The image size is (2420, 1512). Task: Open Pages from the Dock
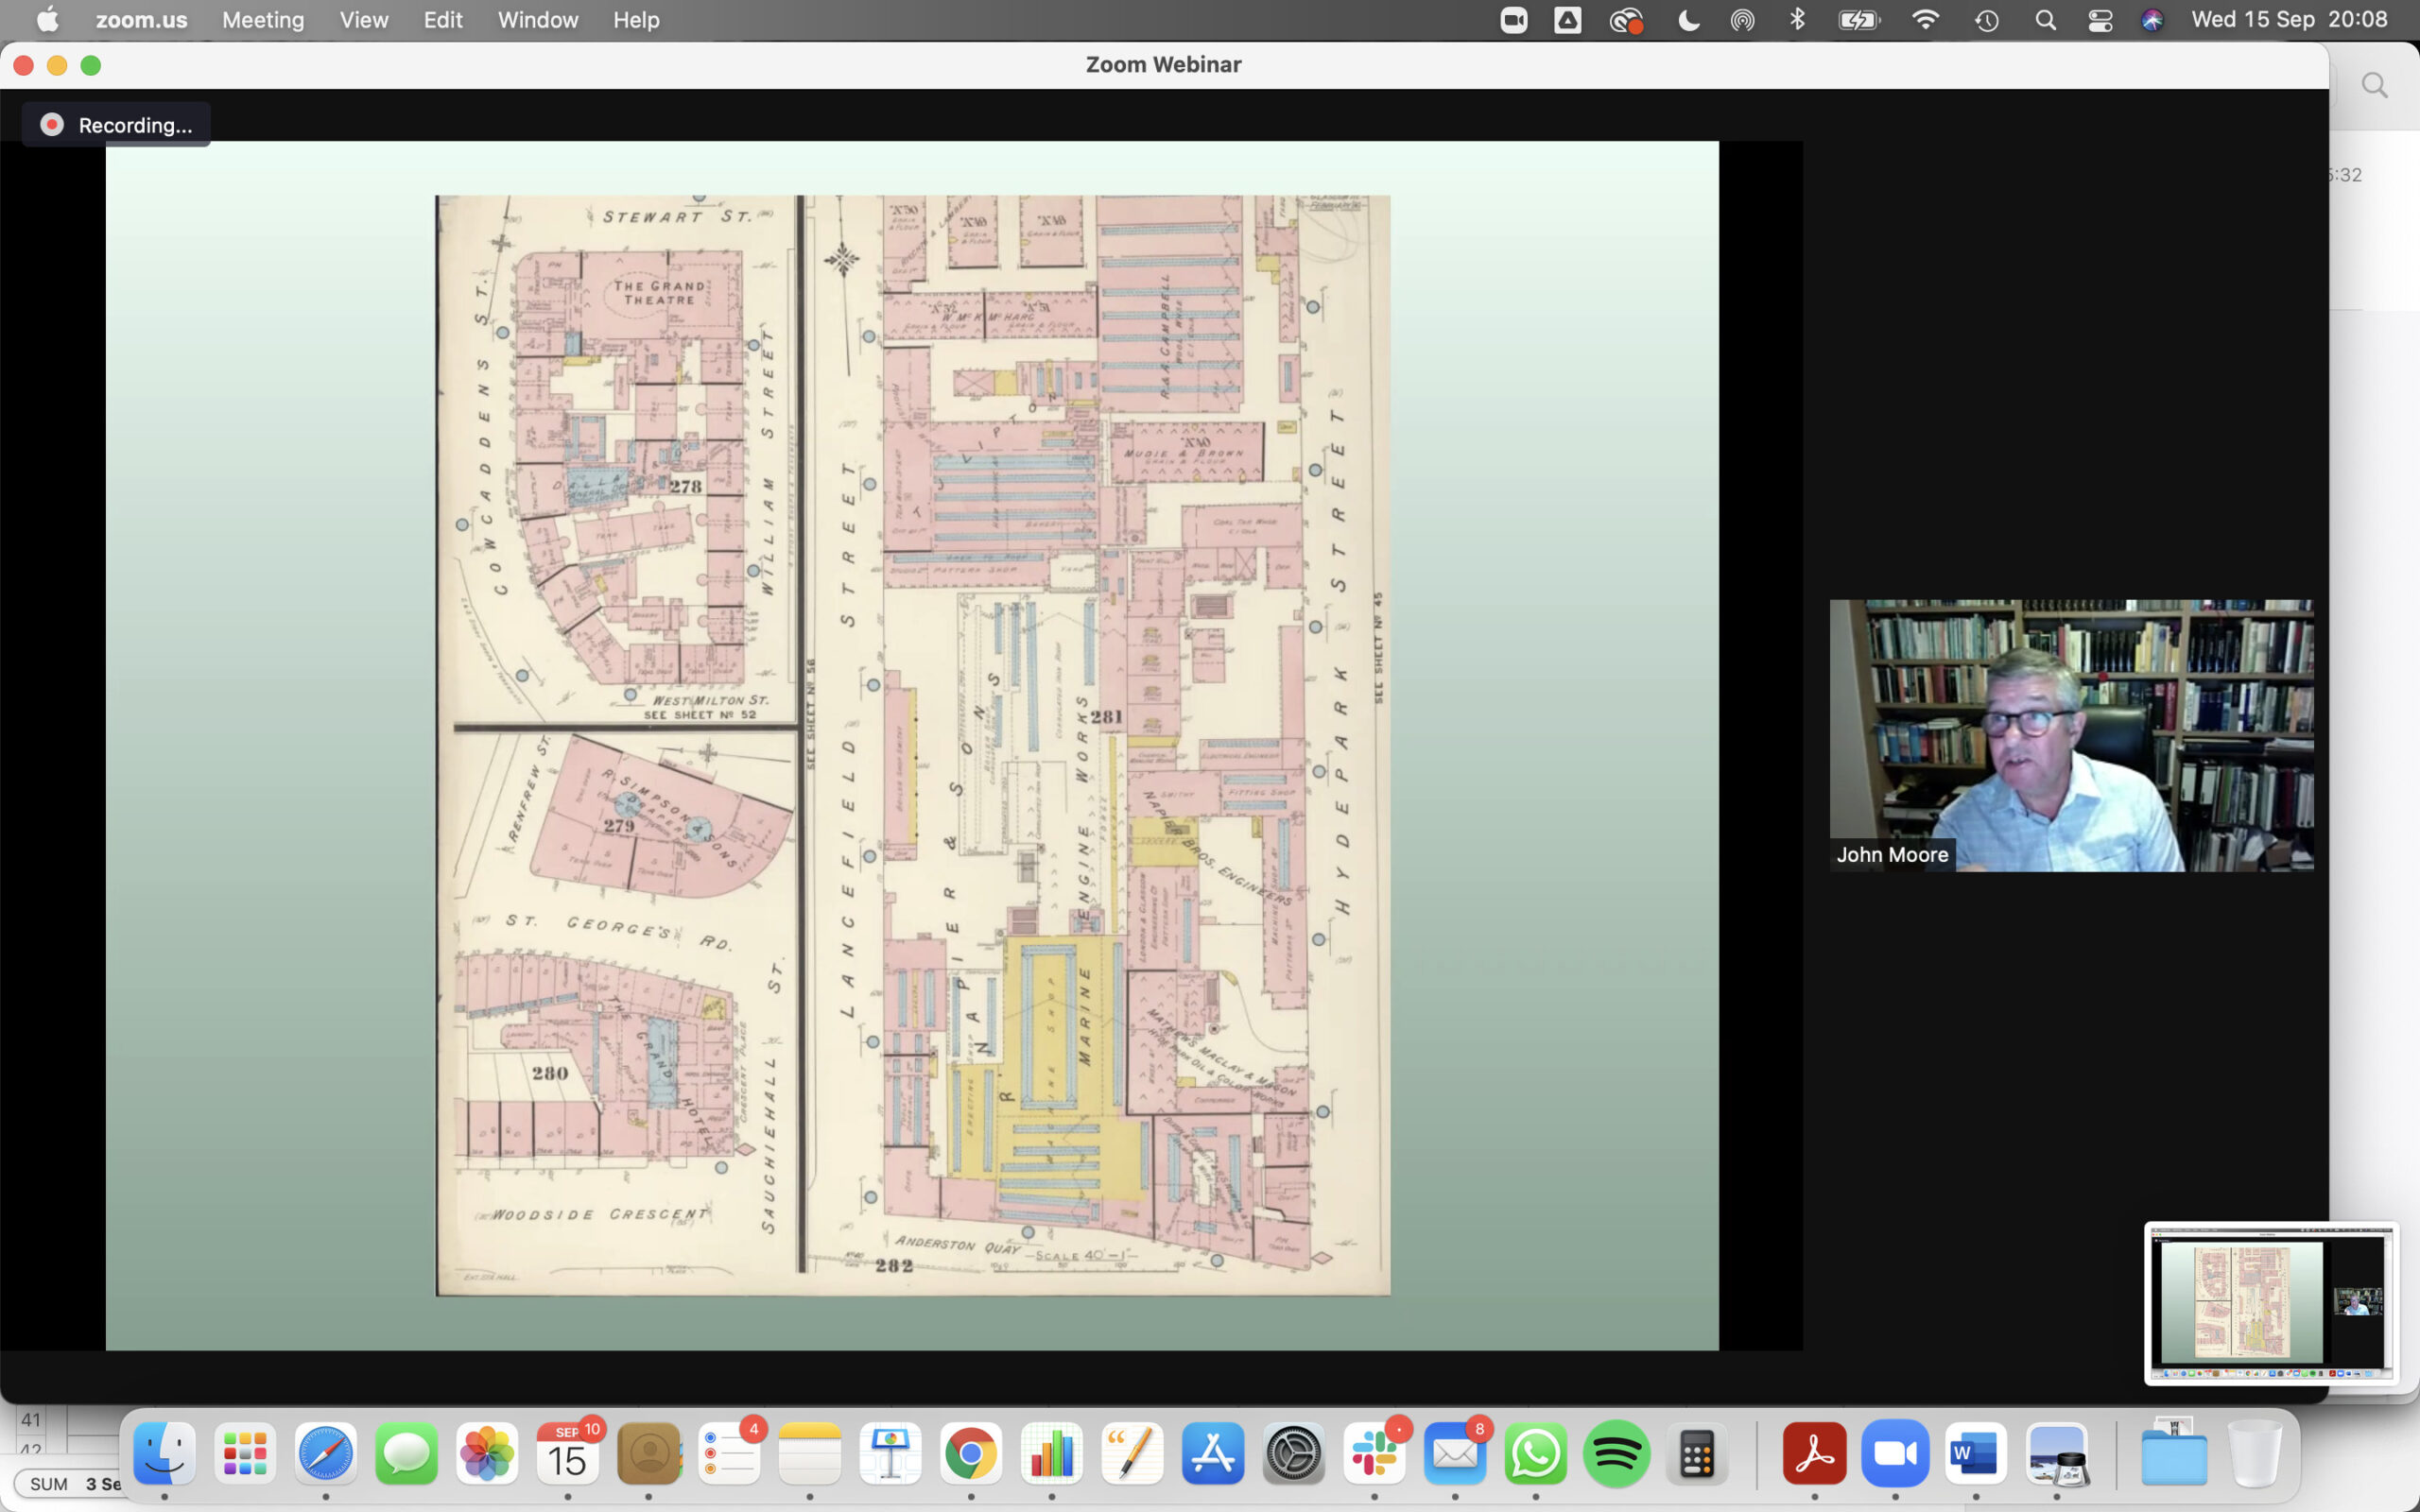tap(1132, 1453)
